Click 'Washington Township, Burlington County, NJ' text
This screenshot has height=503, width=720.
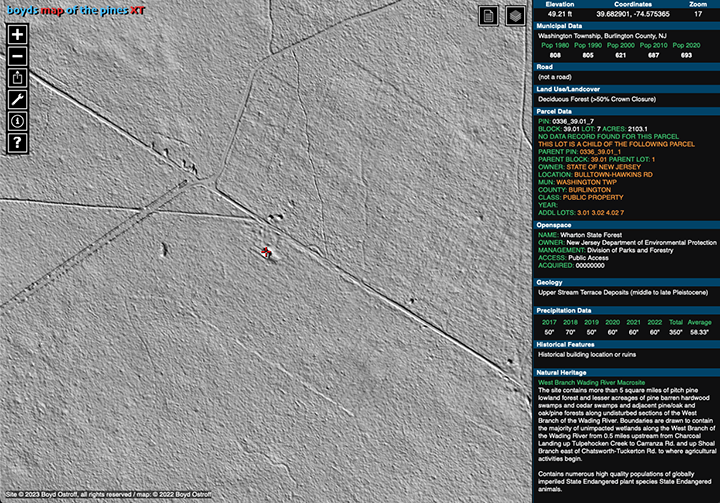(602, 36)
